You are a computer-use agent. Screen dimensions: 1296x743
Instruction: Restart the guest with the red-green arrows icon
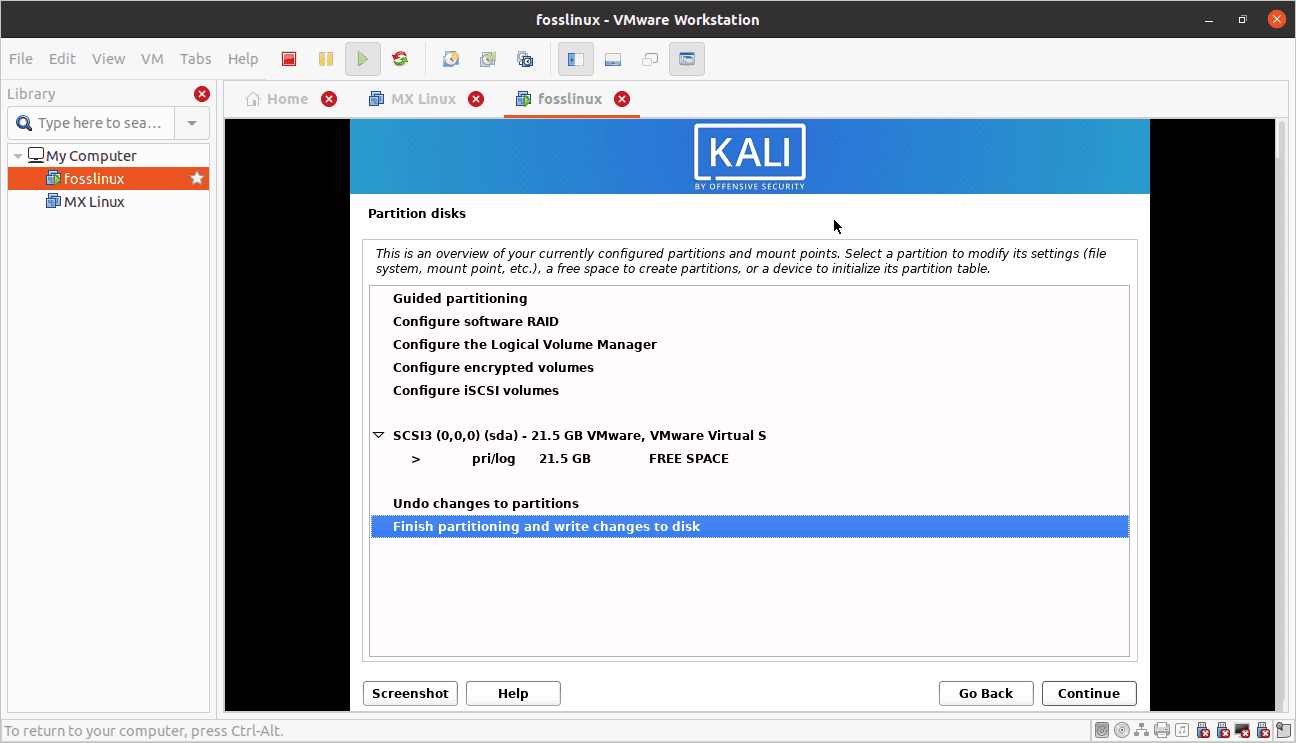[x=400, y=59]
